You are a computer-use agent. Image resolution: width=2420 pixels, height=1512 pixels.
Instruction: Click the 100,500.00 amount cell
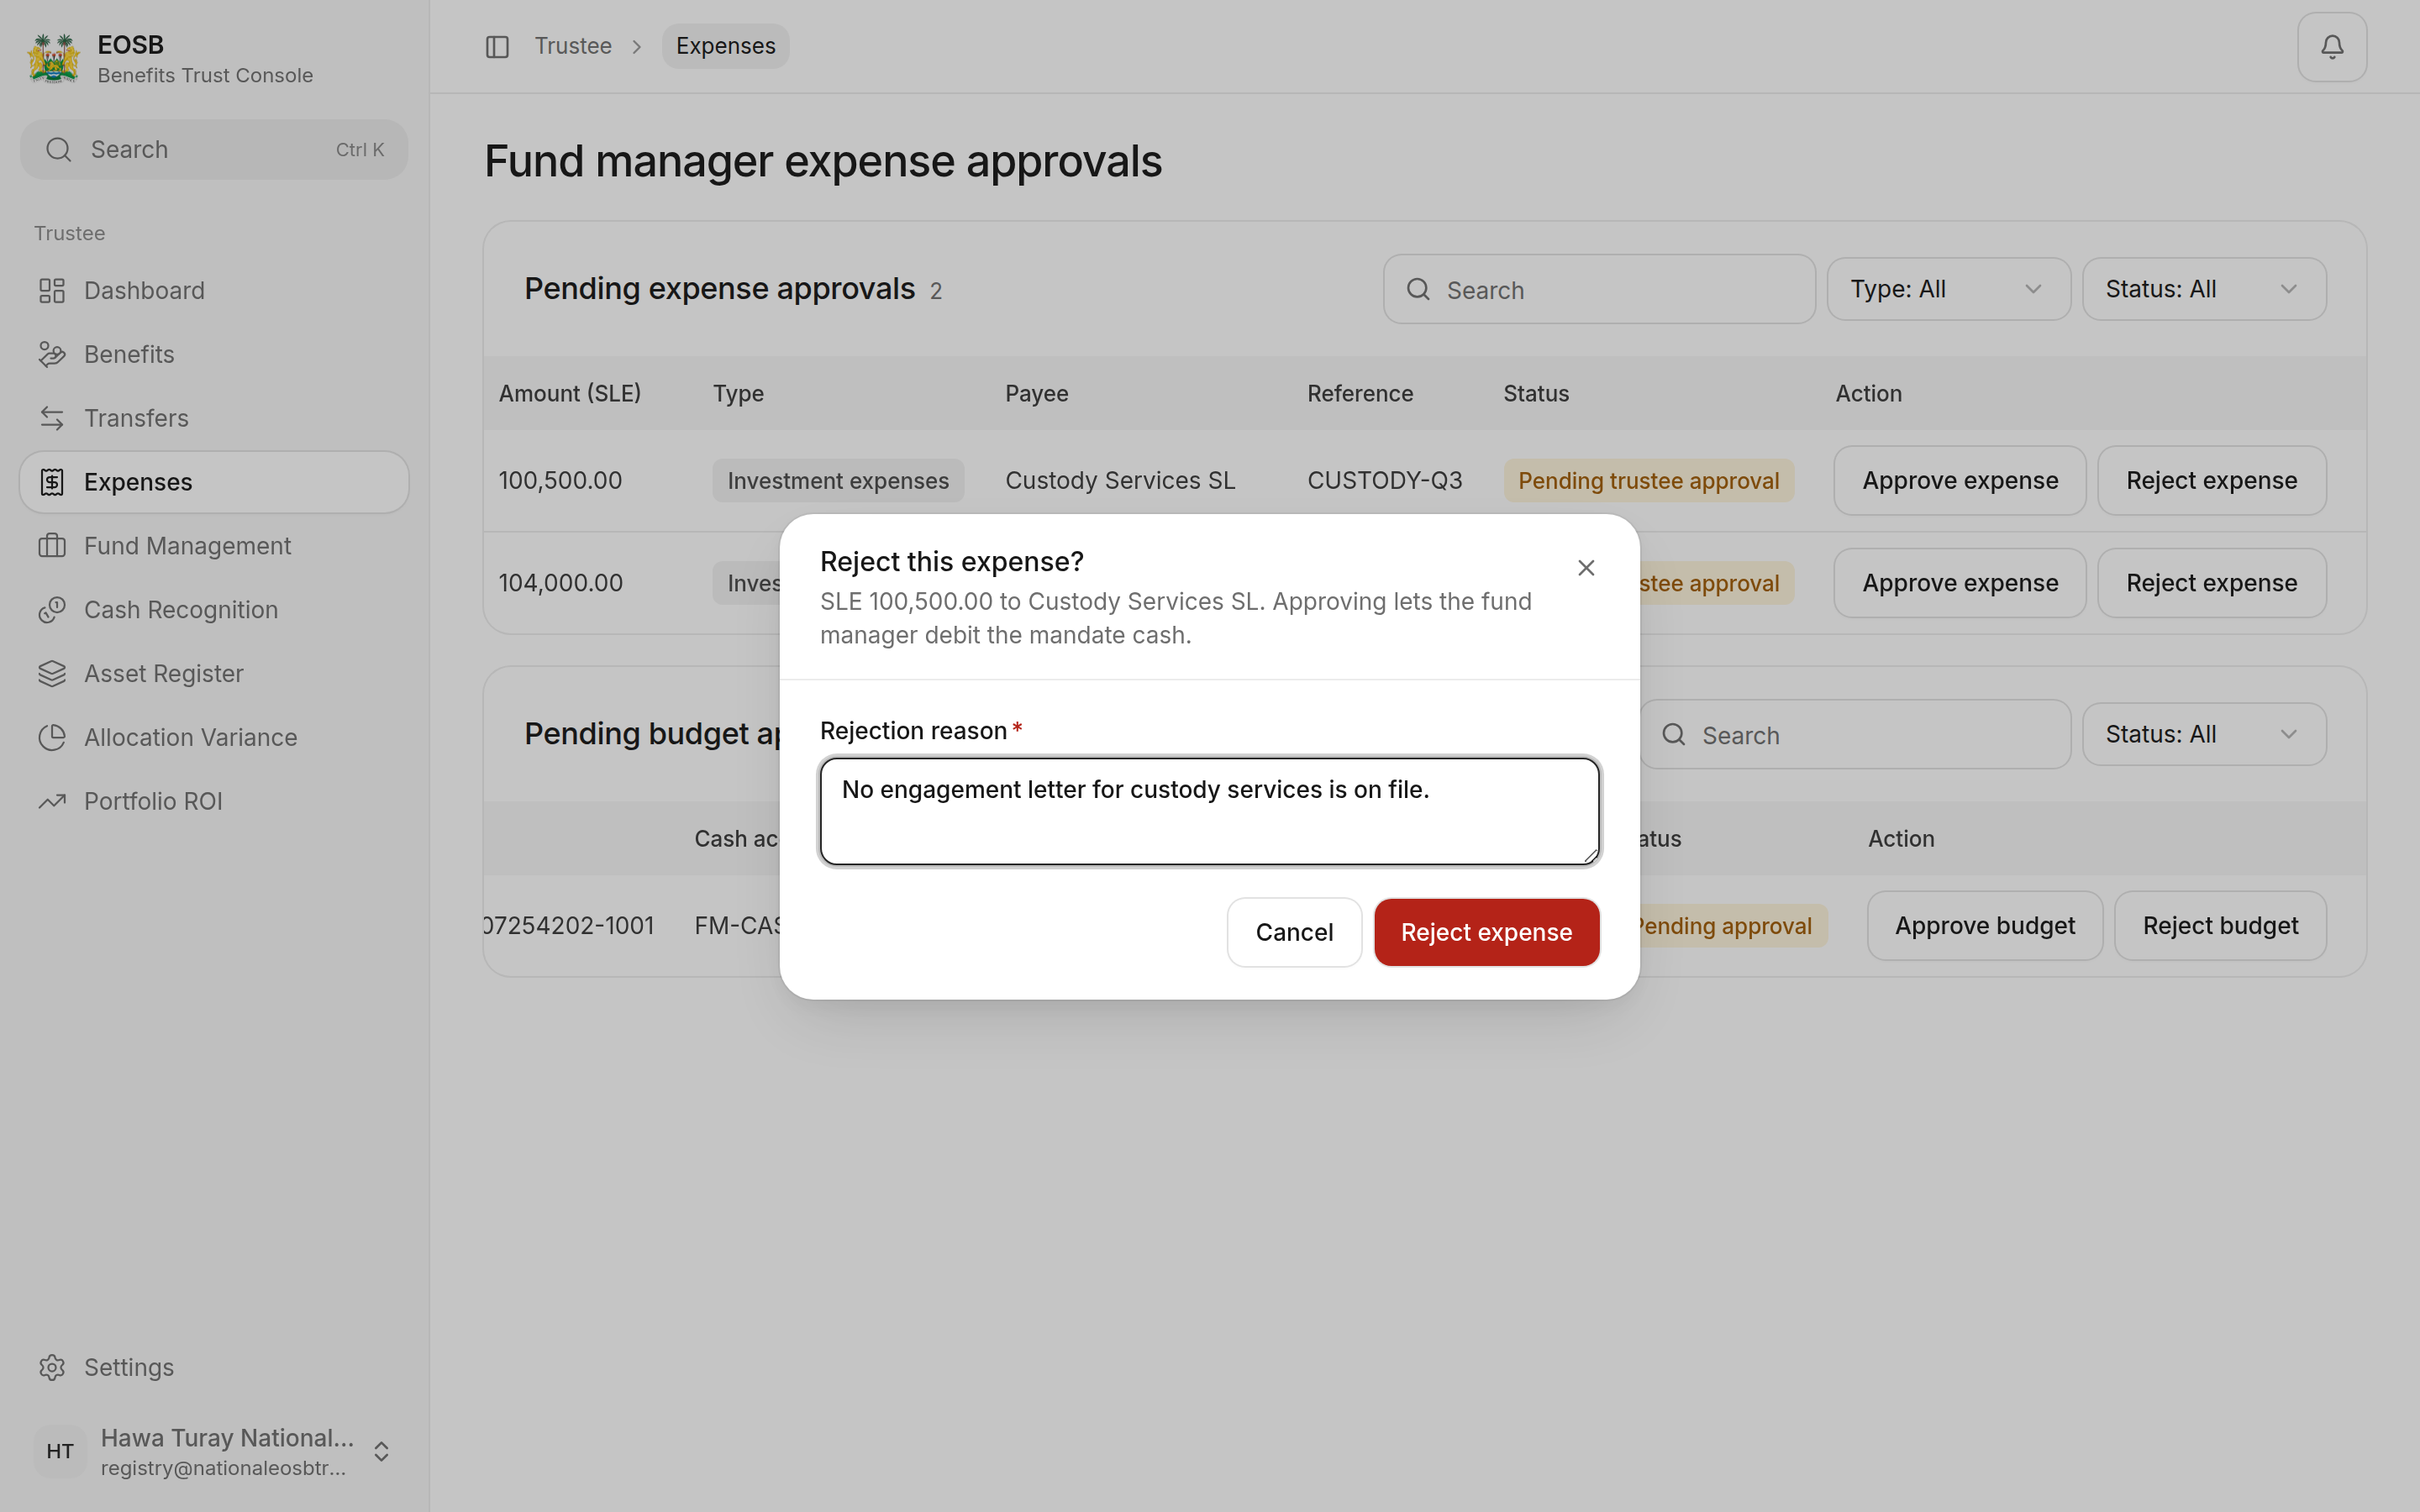point(561,481)
